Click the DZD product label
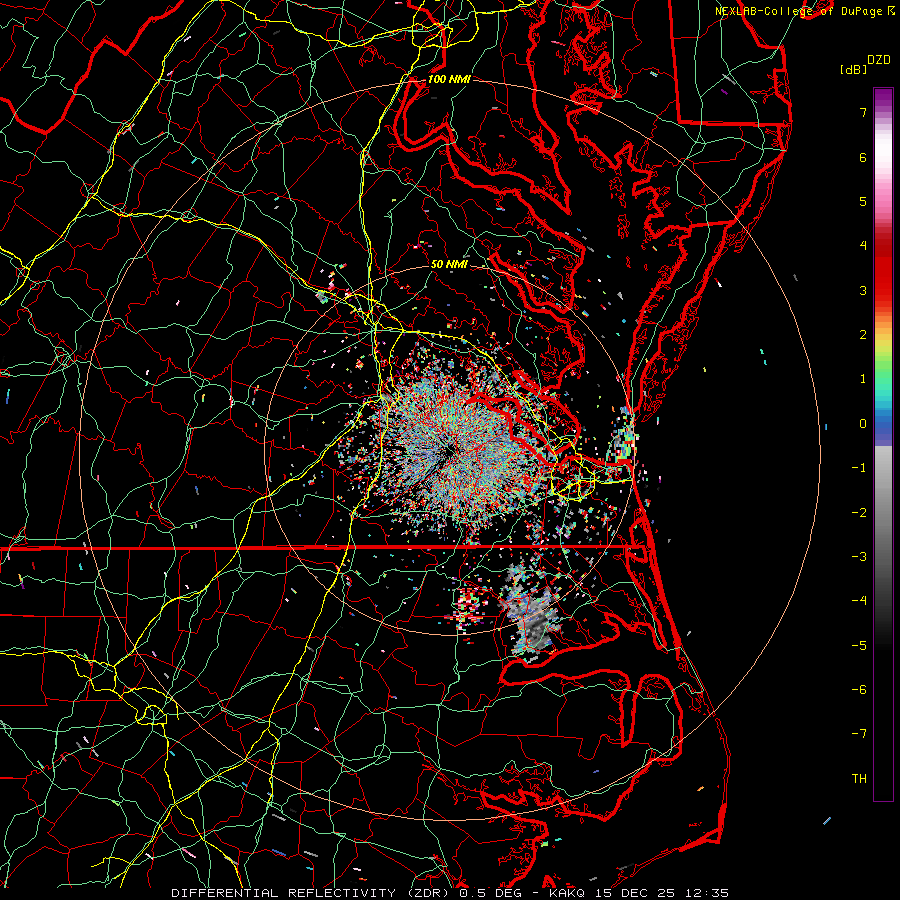The height and width of the screenshot is (900, 900). tap(879, 60)
